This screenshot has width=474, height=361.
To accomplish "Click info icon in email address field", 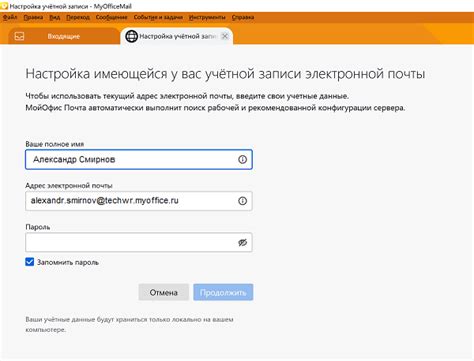I will click(x=242, y=201).
